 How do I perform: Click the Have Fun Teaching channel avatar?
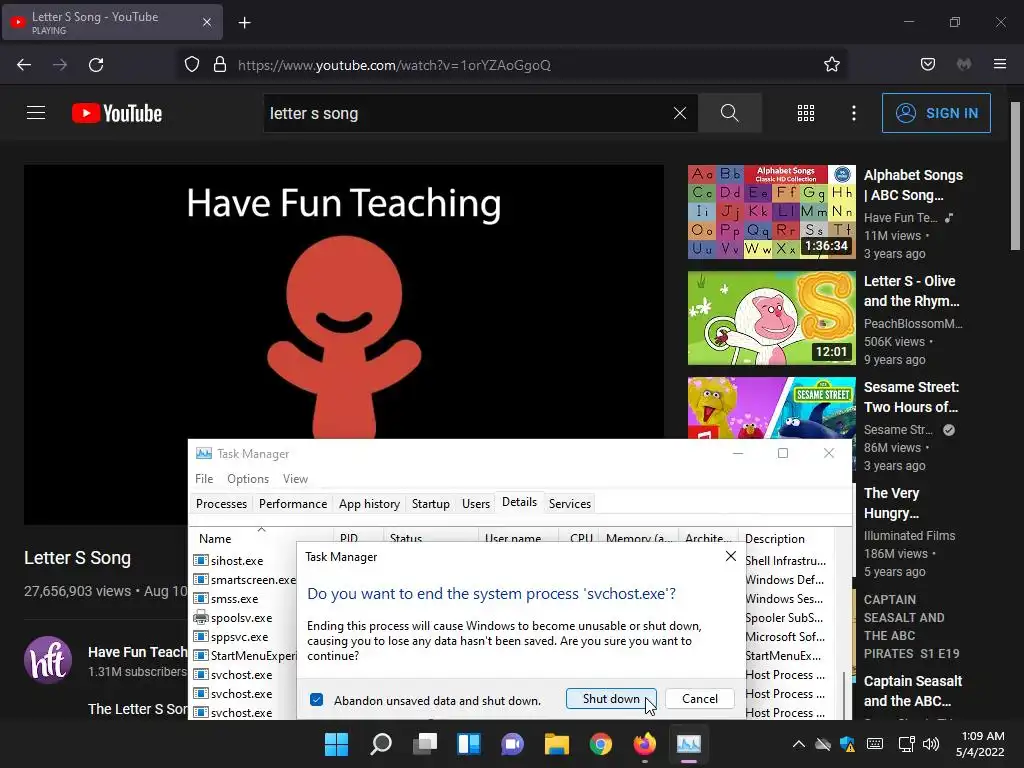[48, 660]
